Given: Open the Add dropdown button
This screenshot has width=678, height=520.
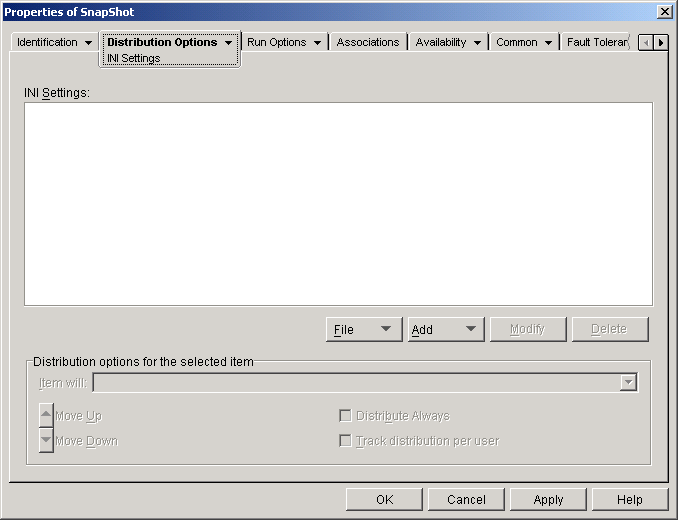Looking at the screenshot, I should (x=446, y=329).
